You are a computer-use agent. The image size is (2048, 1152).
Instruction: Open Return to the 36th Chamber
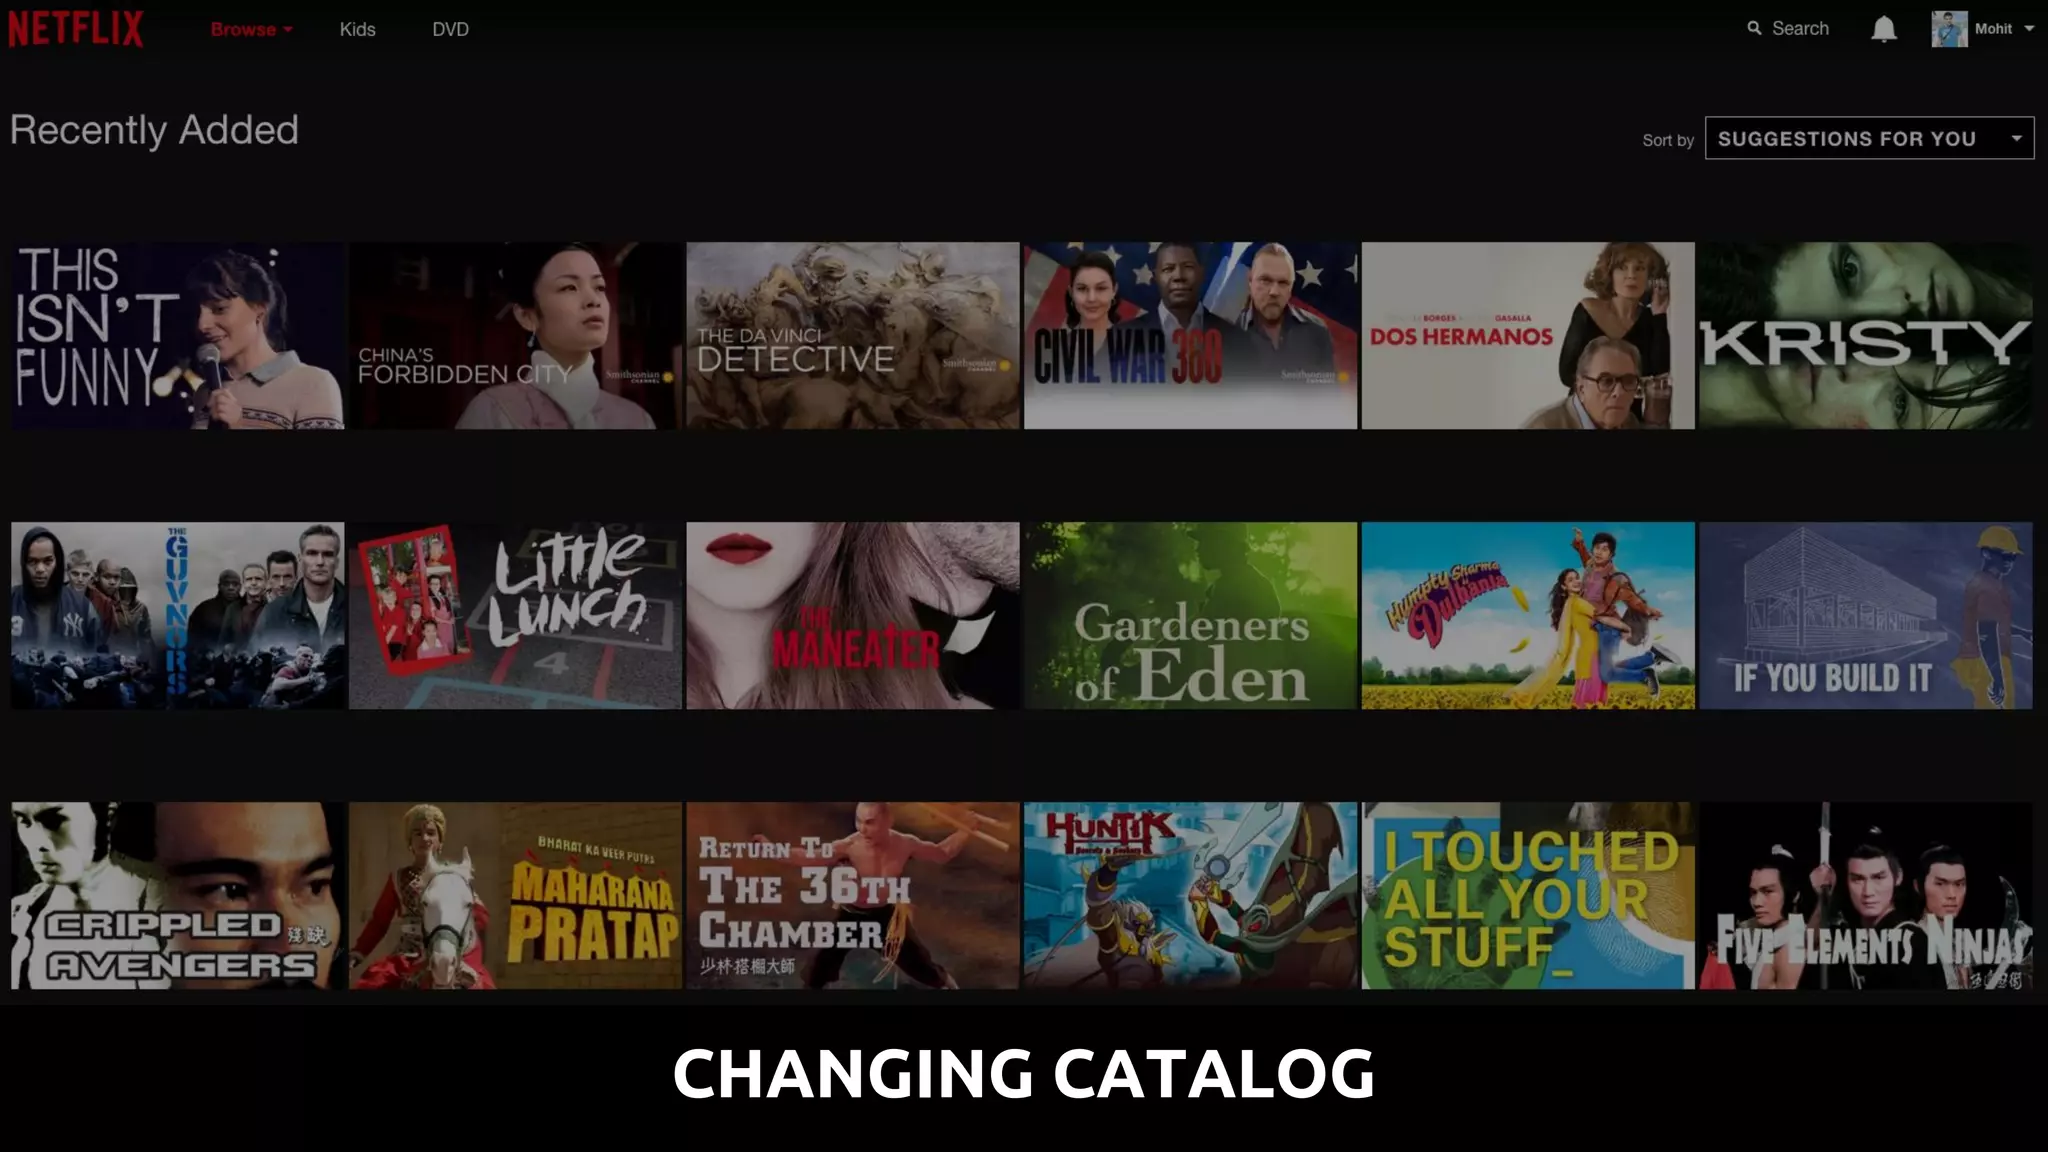[853, 896]
